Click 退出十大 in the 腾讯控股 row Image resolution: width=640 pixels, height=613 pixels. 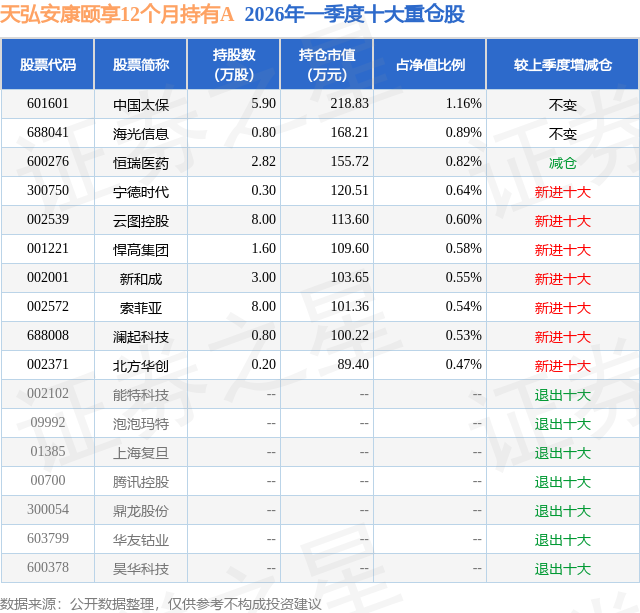click(x=562, y=482)
